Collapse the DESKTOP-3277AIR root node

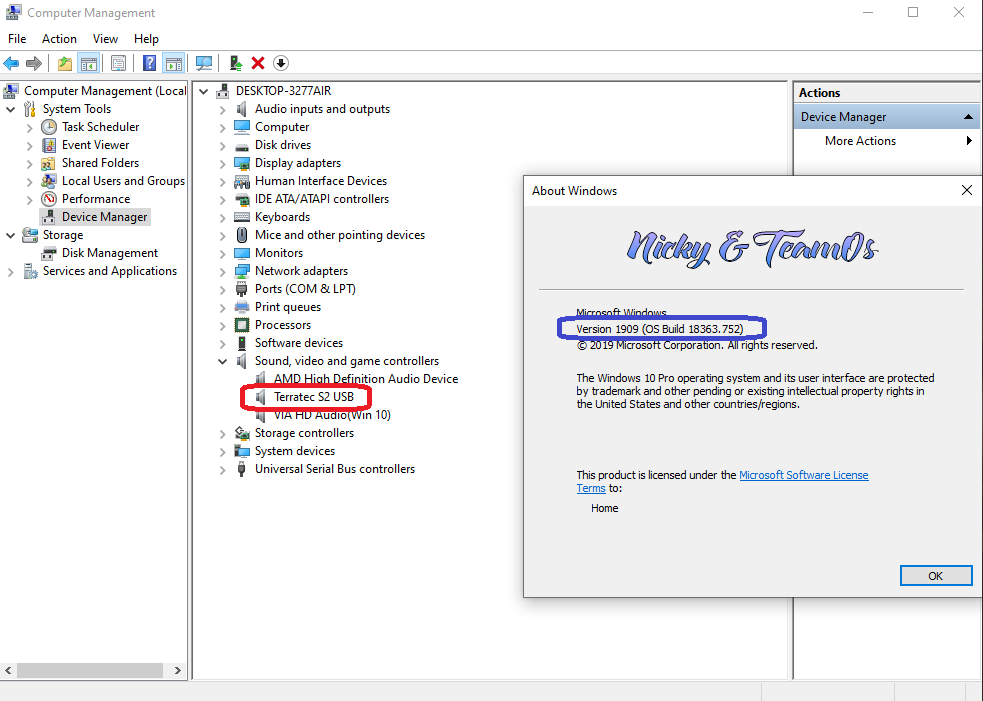coord(204,92)
